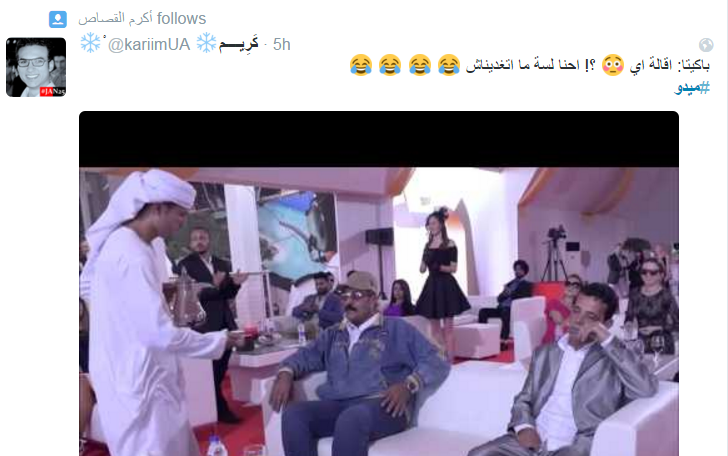Click the snowflake emoji beside the name كَرِيـــم

pos(206,43)
